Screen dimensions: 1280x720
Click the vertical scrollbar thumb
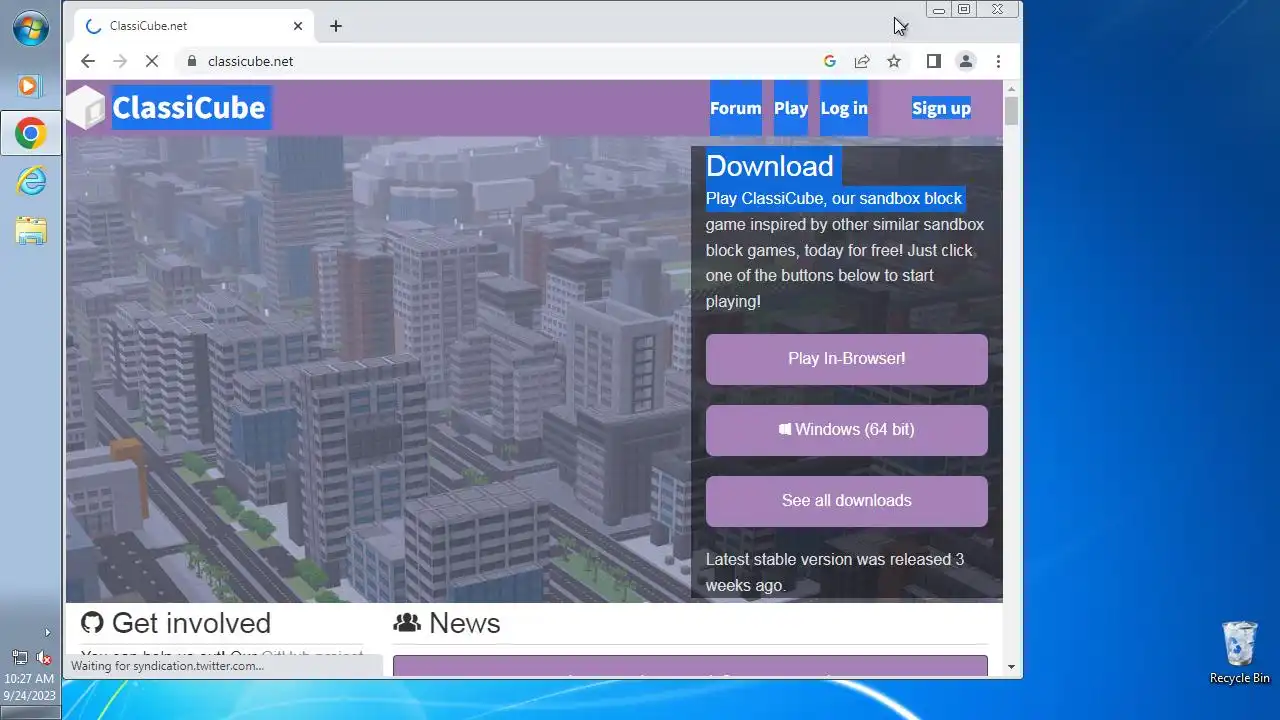click(1011, 110)
